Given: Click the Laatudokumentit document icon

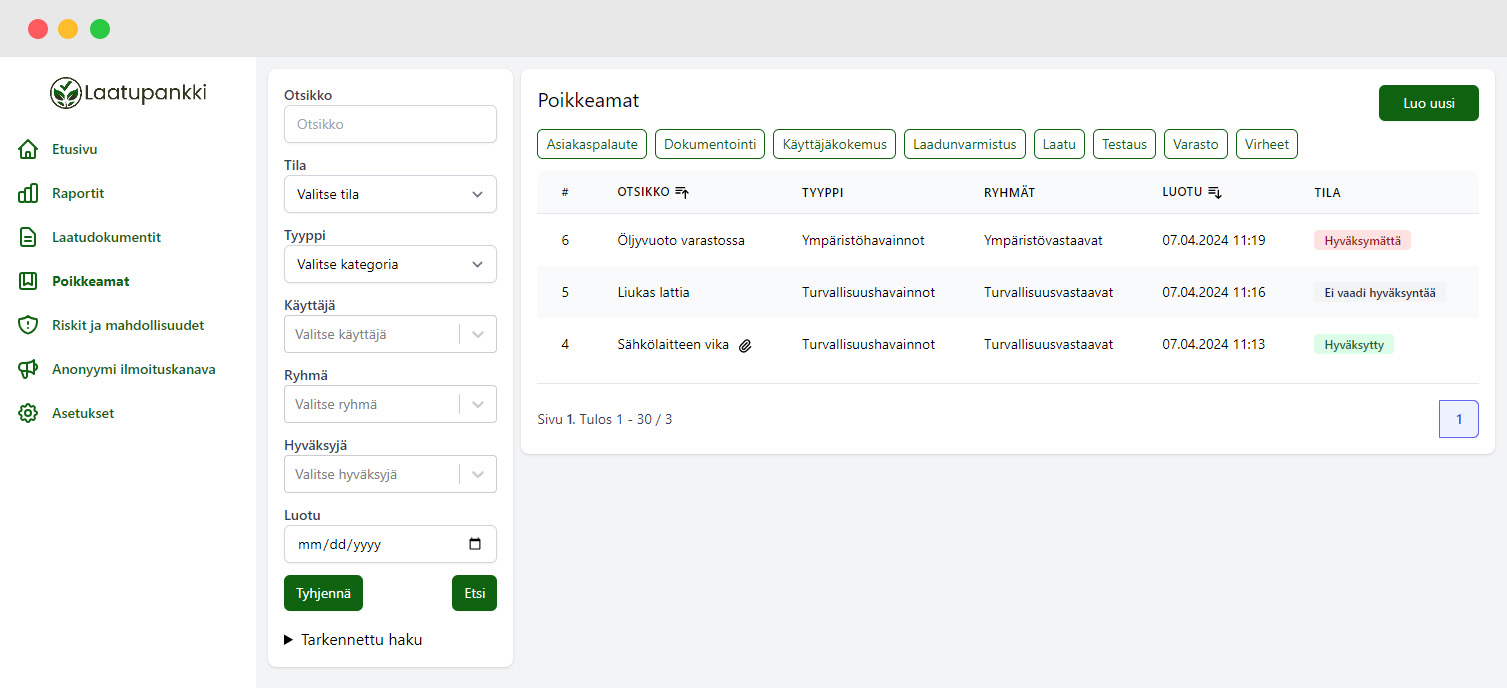Looking at the screenshot, I should click(x=28, y=238).
